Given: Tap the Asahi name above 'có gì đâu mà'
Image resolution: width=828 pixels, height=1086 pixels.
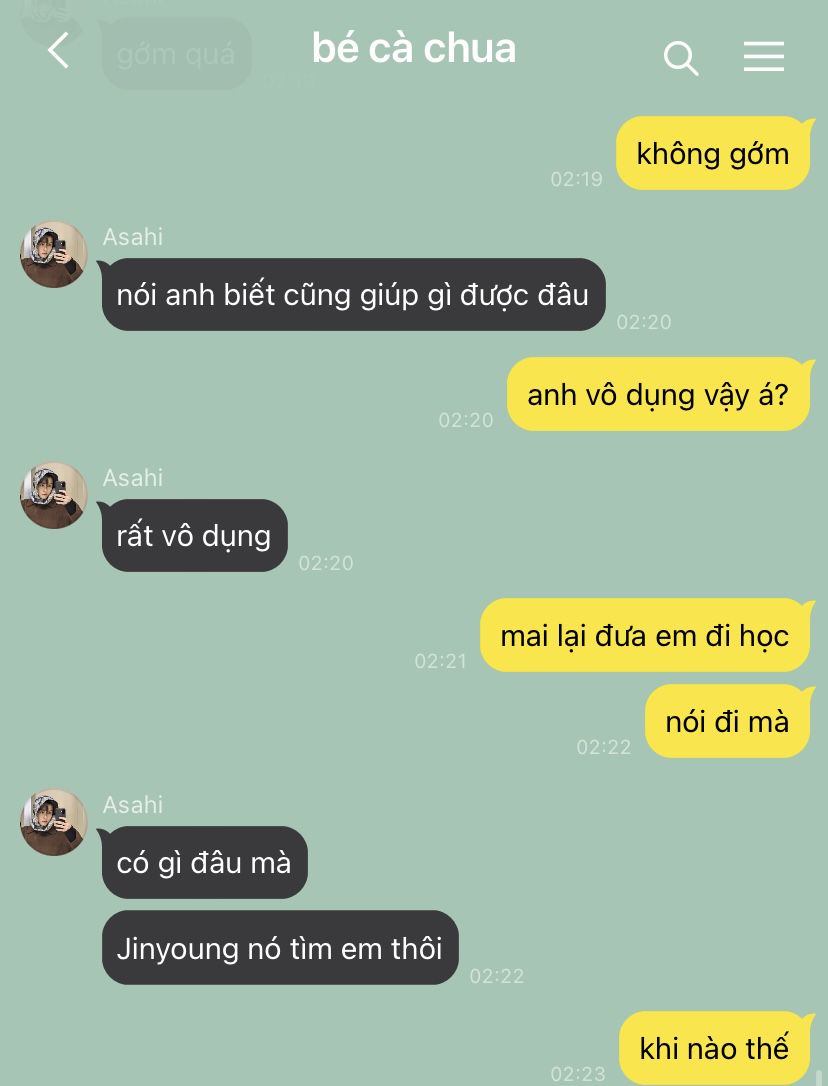Looking at the screenshot, I should pyautogui.click(x=133, y=805).
